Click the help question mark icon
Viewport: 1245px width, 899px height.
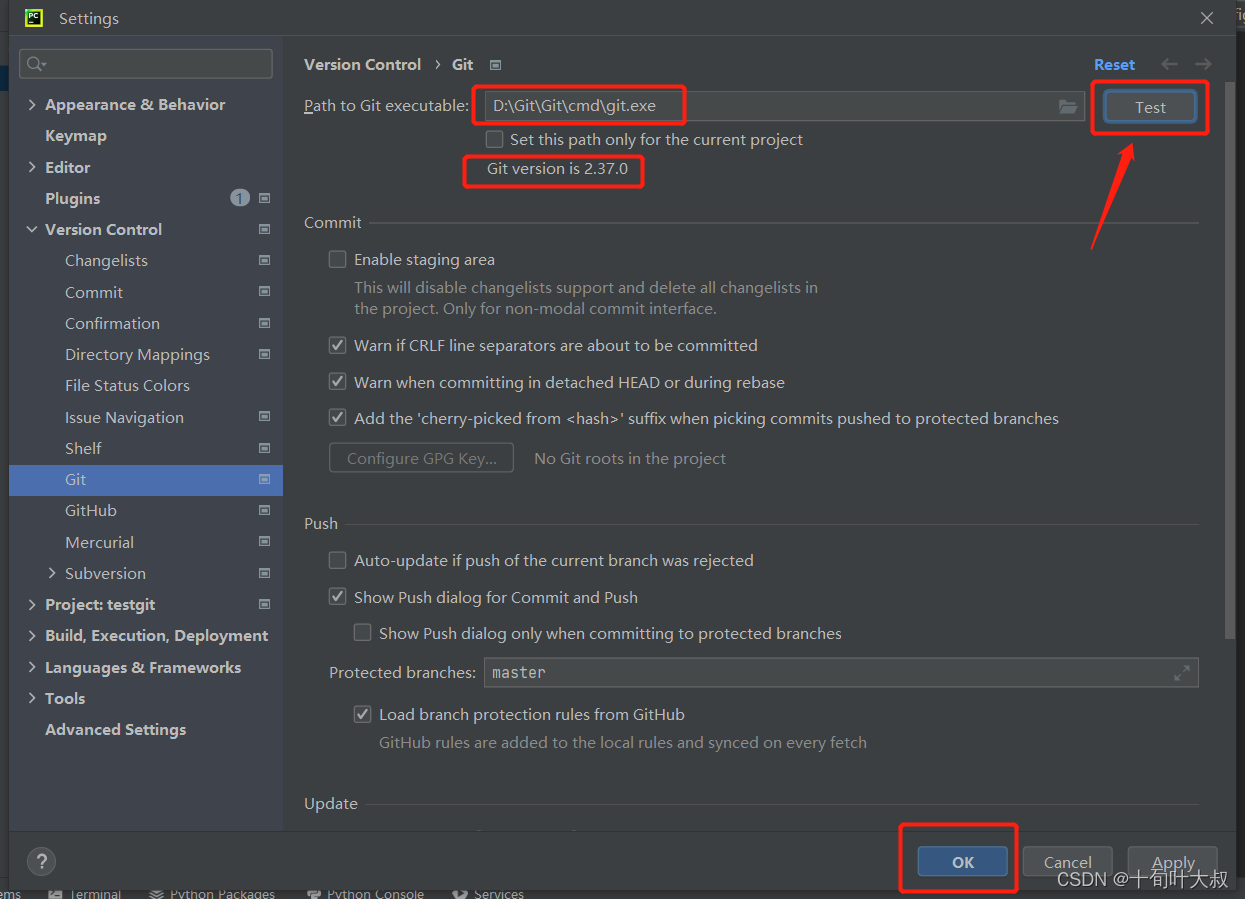41,861
